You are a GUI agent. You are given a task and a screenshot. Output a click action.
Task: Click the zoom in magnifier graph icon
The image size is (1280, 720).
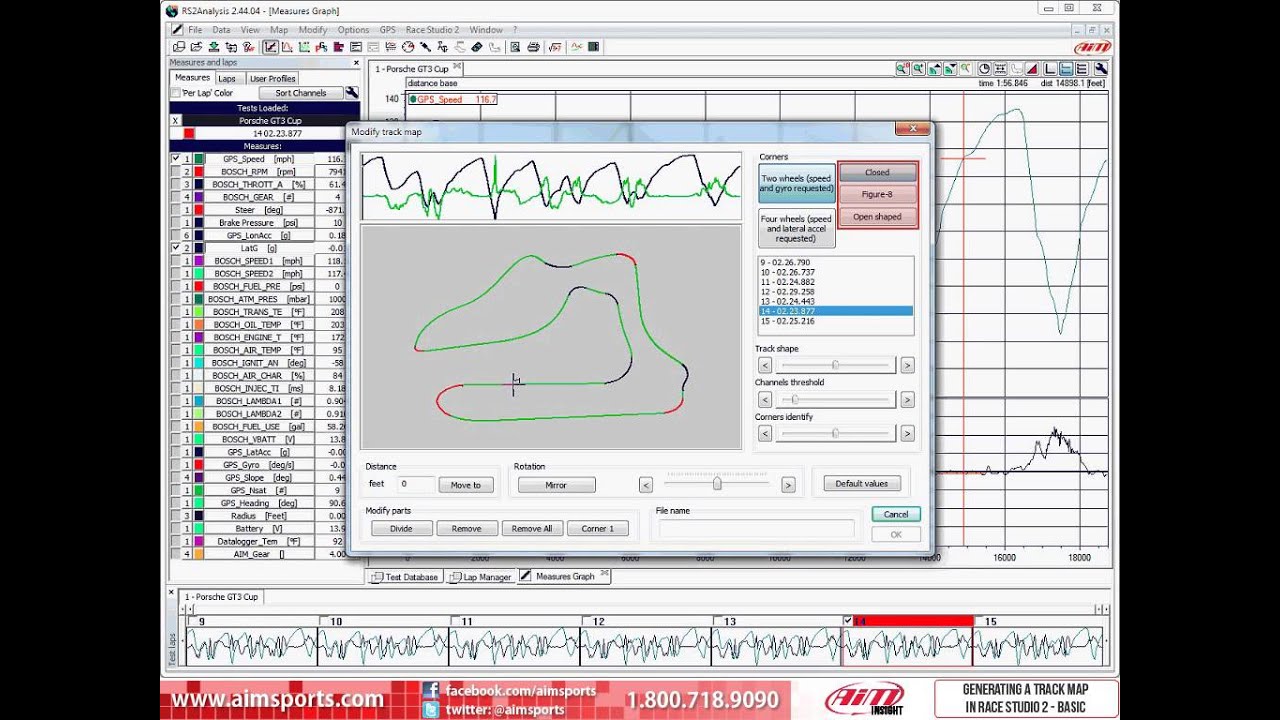pyautogui.click(x=919, y=69)
